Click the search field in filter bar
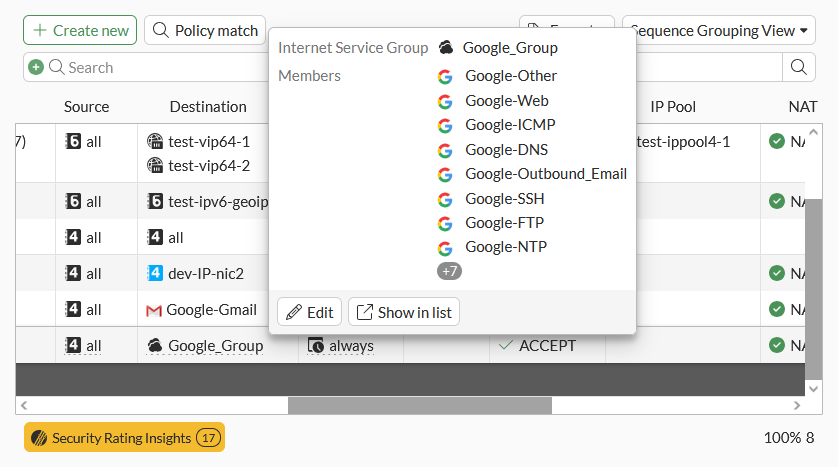The width and height of the screenshot is (838, 467). click(150, 68)
